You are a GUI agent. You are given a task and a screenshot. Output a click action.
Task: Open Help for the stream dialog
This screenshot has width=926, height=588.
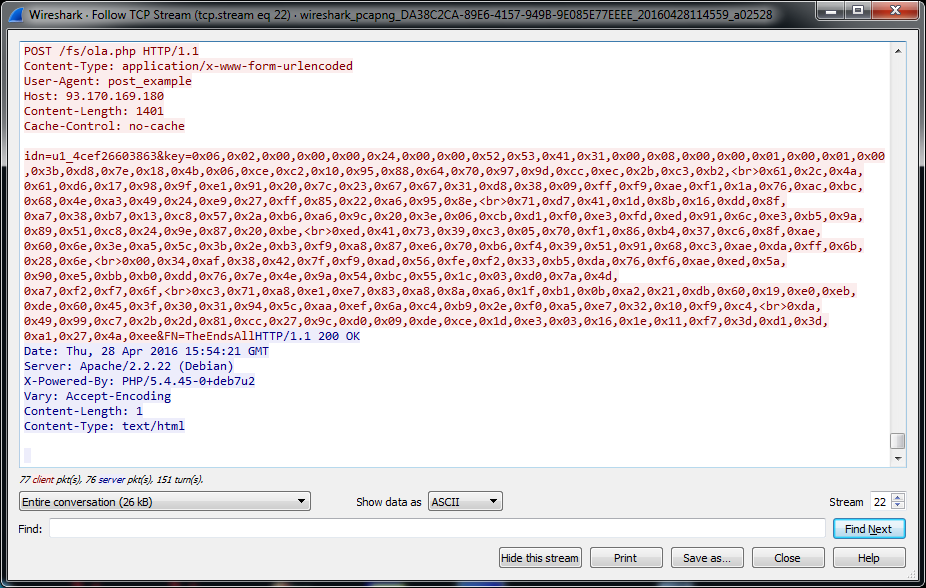click(x=868, y=558)
